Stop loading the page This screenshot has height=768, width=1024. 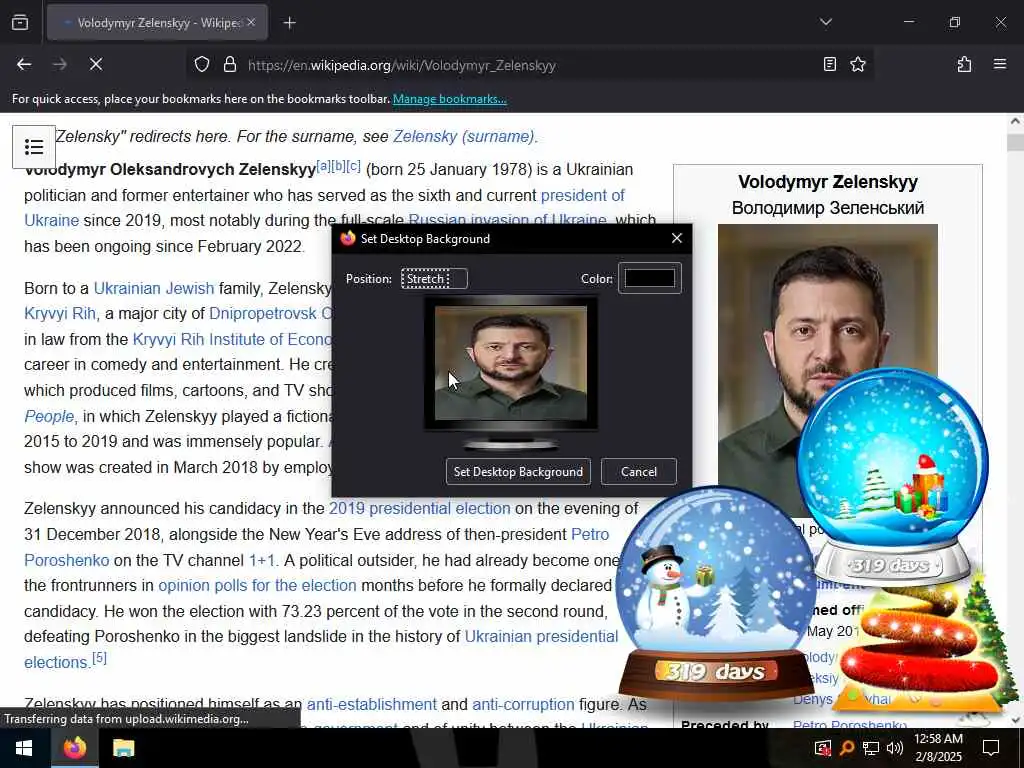[96, 65]
